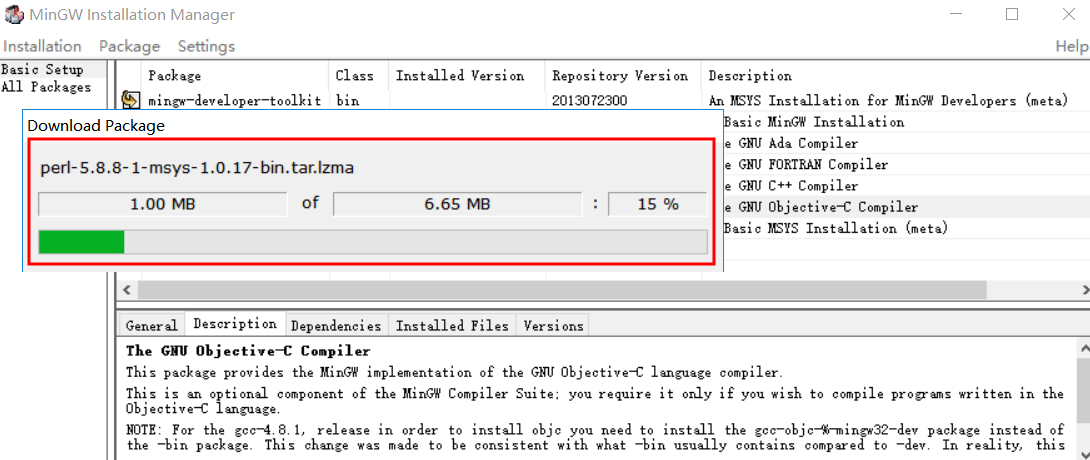The height and width of the screenshot is (460, 1090).
Task: Click The GNU Objective-C Compiler heading
Action: pyautogui.click(x=248, y=351)
